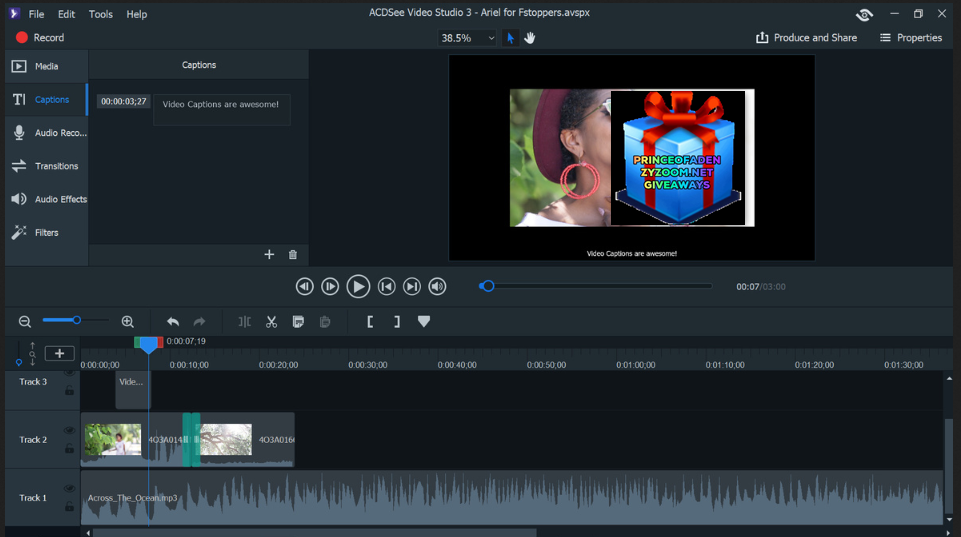The image size is (961, 537).
Task: Open the Transitions panel
Action: [x=47, y=166]
